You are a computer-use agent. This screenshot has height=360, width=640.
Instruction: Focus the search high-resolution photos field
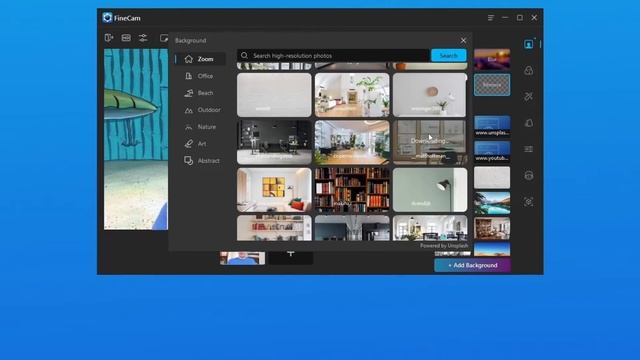tap(333, 56)
